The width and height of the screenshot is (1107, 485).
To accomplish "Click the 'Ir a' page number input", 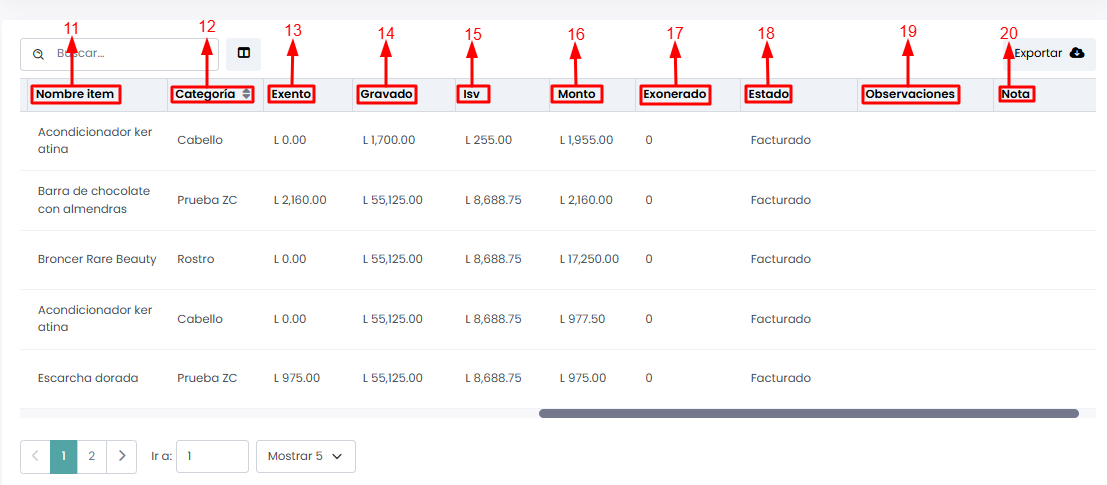I will click(x=212, y=456).
